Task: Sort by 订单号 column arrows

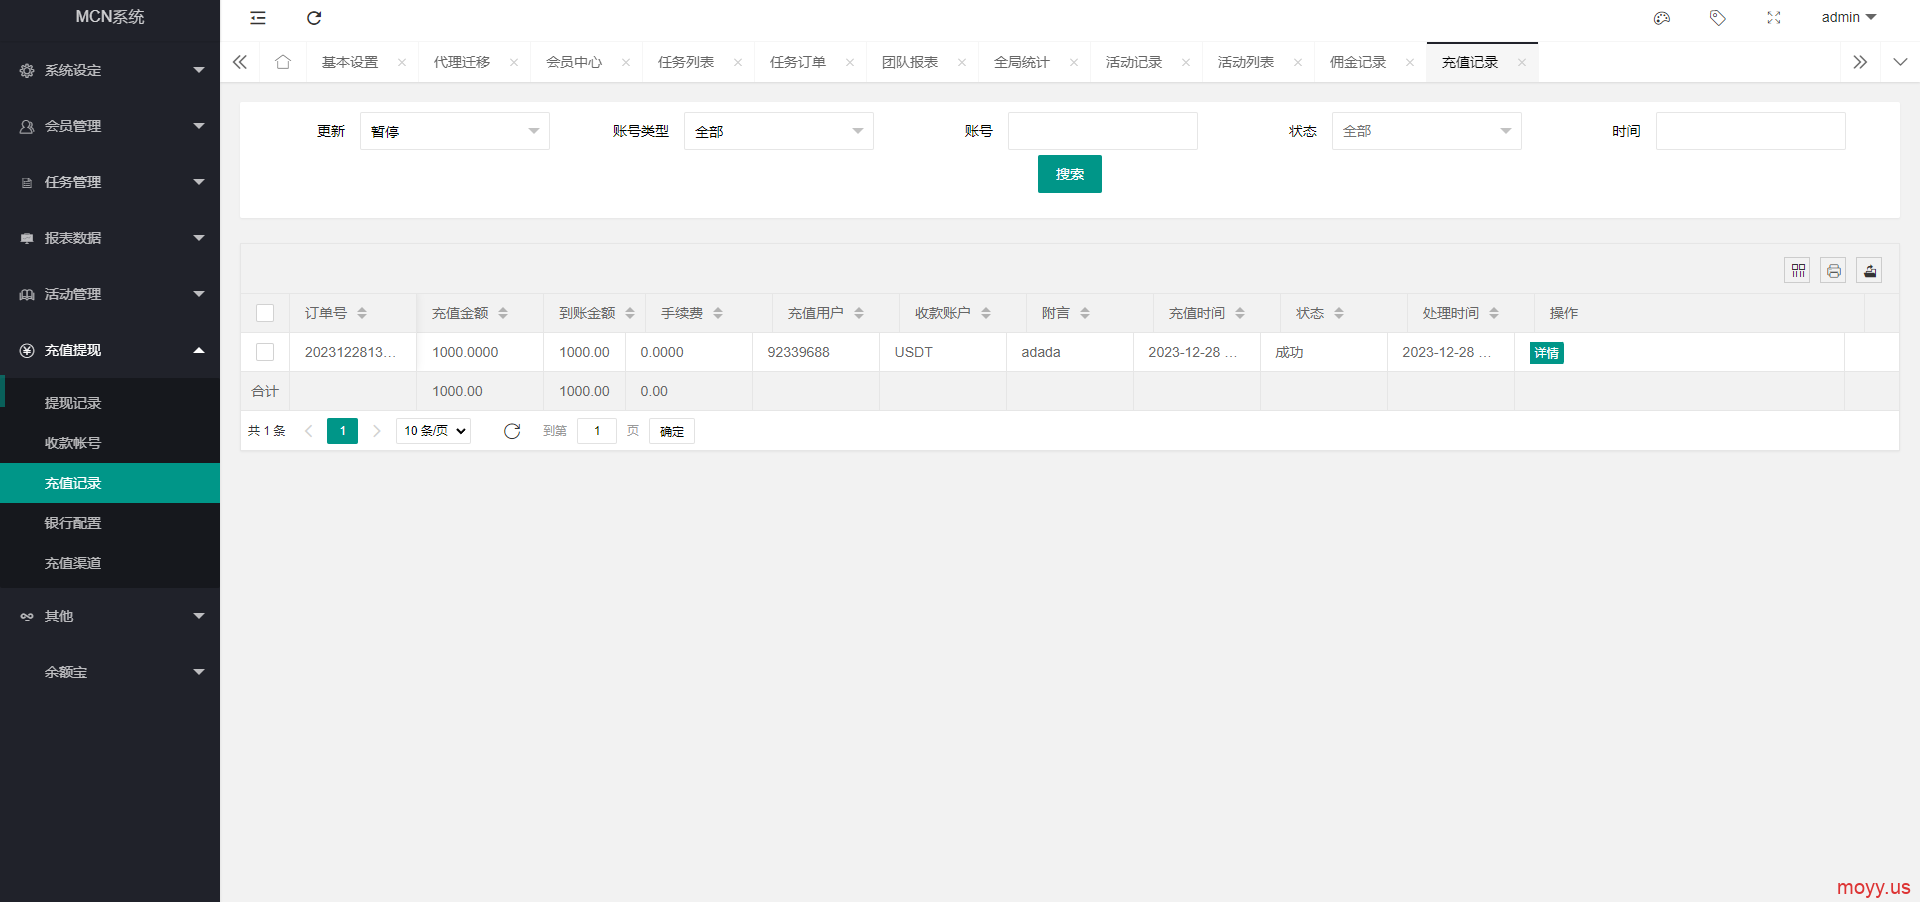Action: coord(362,313)
